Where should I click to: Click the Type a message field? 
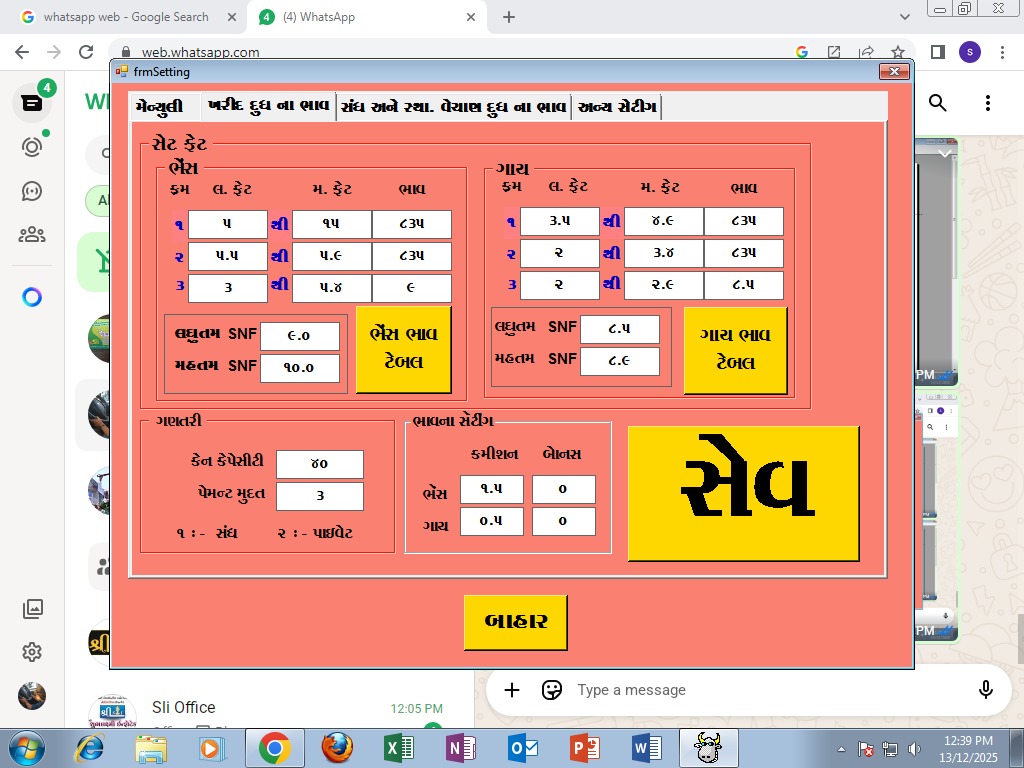point(760,690)
